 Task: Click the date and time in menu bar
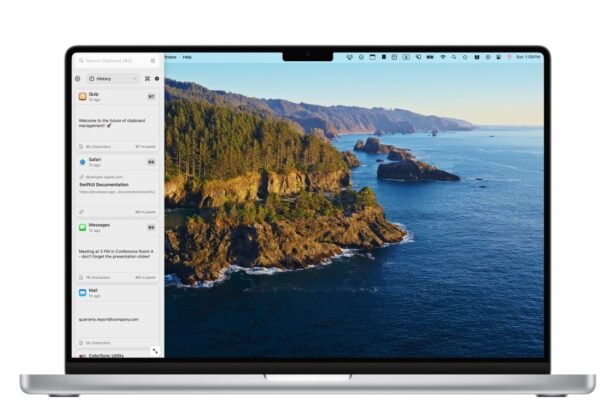(x=528, y=57)
